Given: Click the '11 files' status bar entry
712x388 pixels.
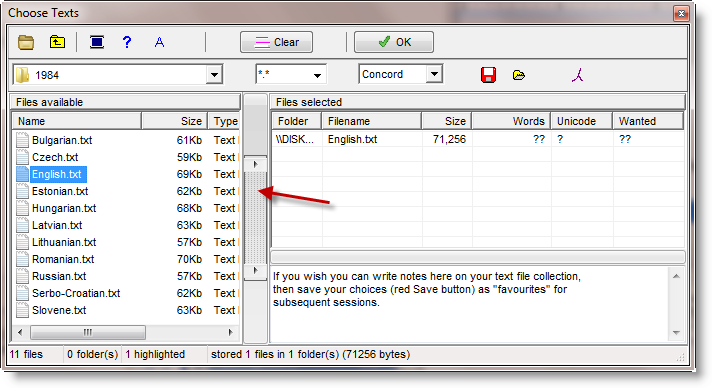Looking at the screenshot, I should click(26, 354).
